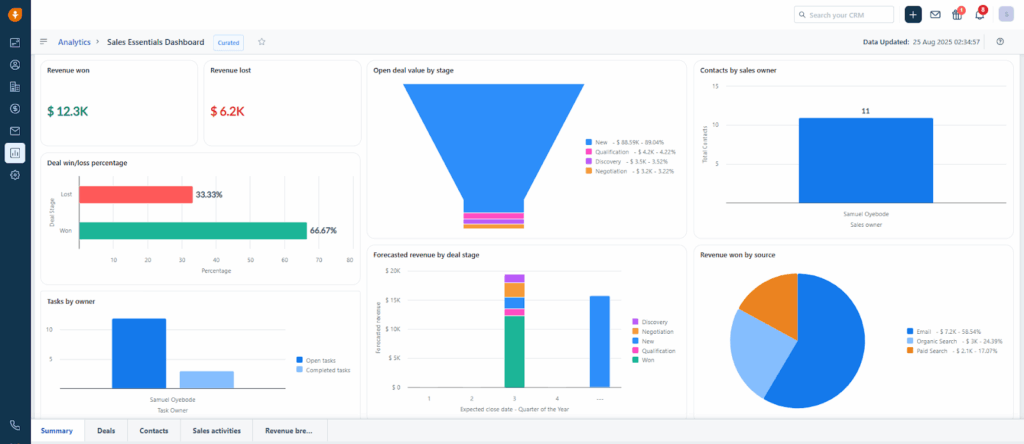Click the phone icon at sidebar bottom
Viewport: 1024px width, 444px height.
(x=15, y=425)
